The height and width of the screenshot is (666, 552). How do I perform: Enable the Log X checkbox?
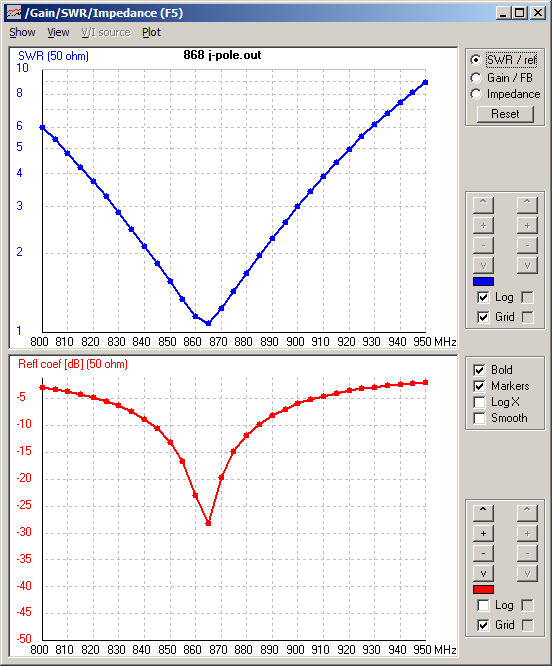(479, 402)
